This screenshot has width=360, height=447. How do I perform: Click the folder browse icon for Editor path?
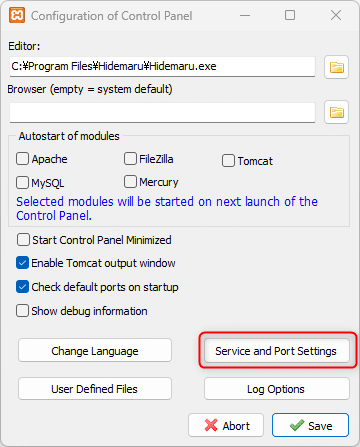coord(336,67)
